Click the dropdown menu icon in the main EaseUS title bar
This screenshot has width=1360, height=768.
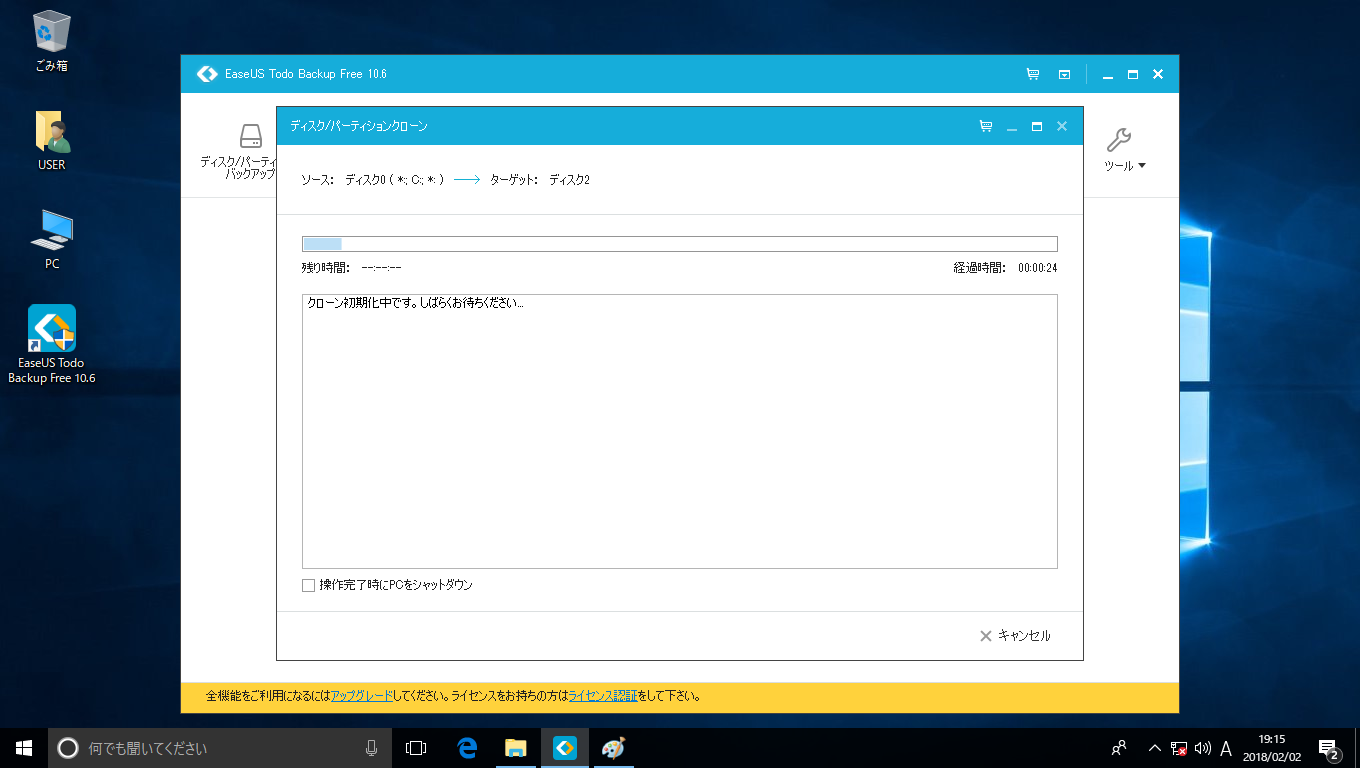[x=1065, y=74]
